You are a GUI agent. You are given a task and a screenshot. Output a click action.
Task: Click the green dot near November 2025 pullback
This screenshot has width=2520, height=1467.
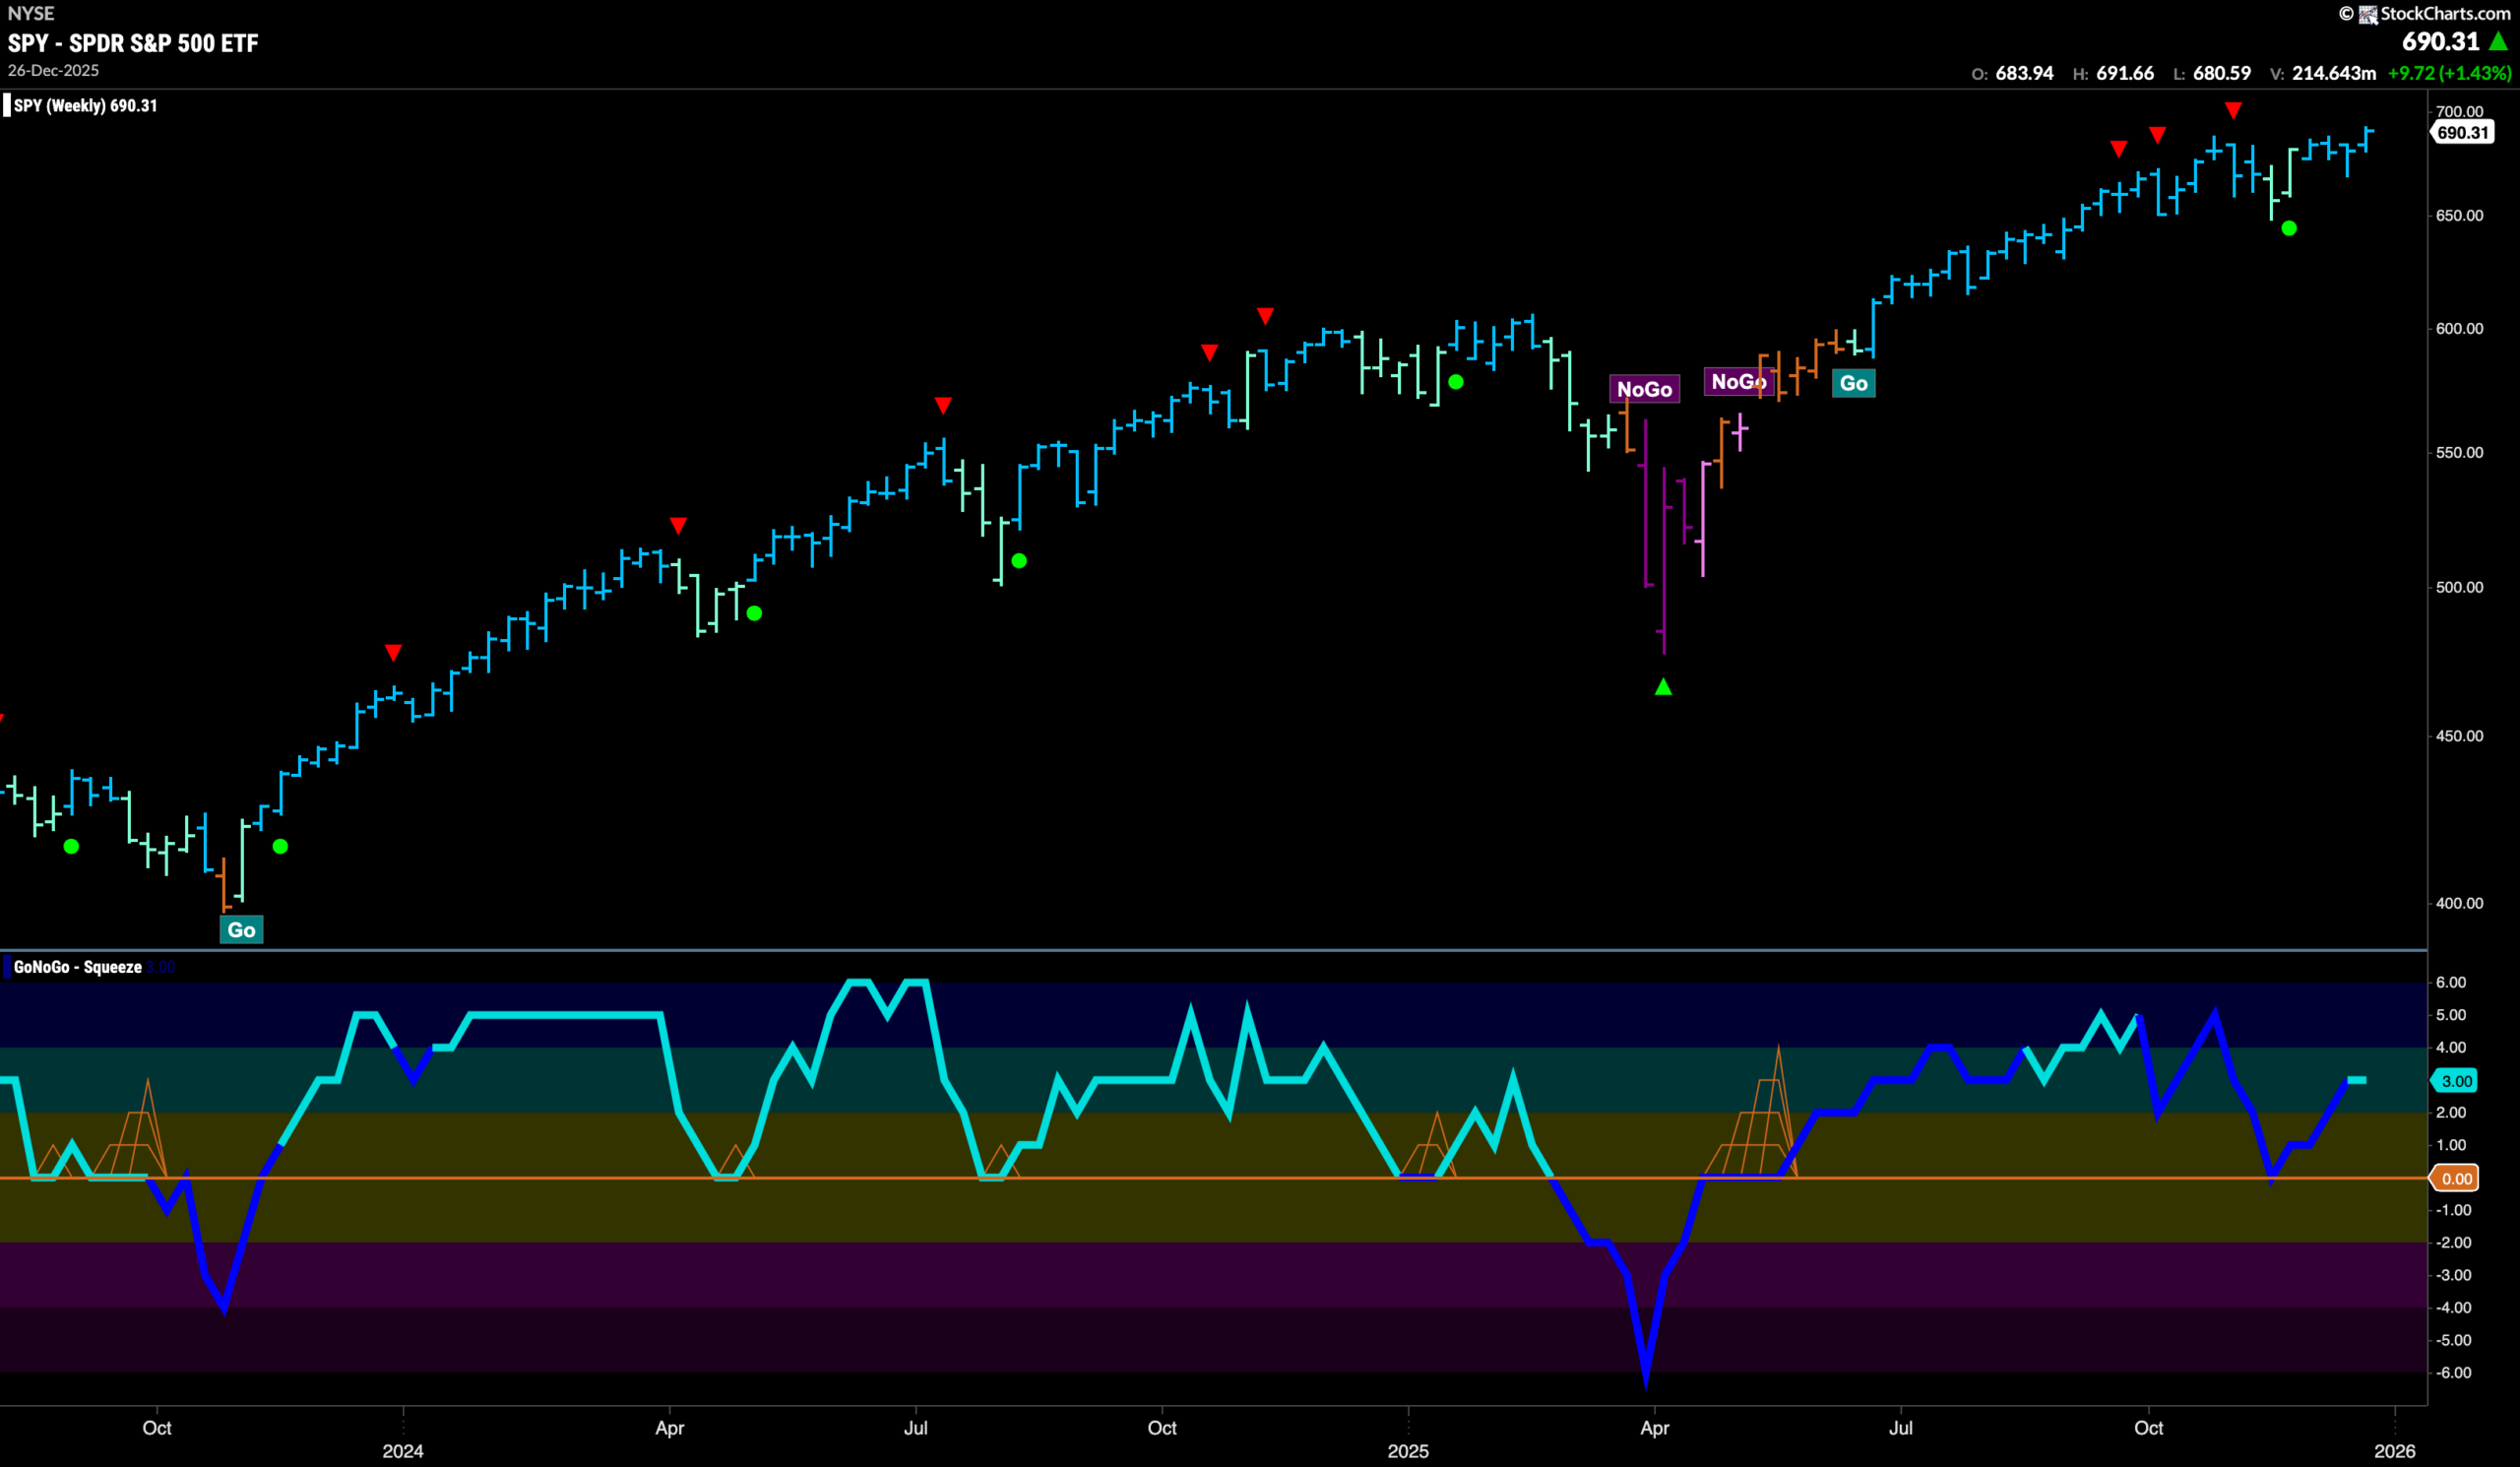point(2289,229)
